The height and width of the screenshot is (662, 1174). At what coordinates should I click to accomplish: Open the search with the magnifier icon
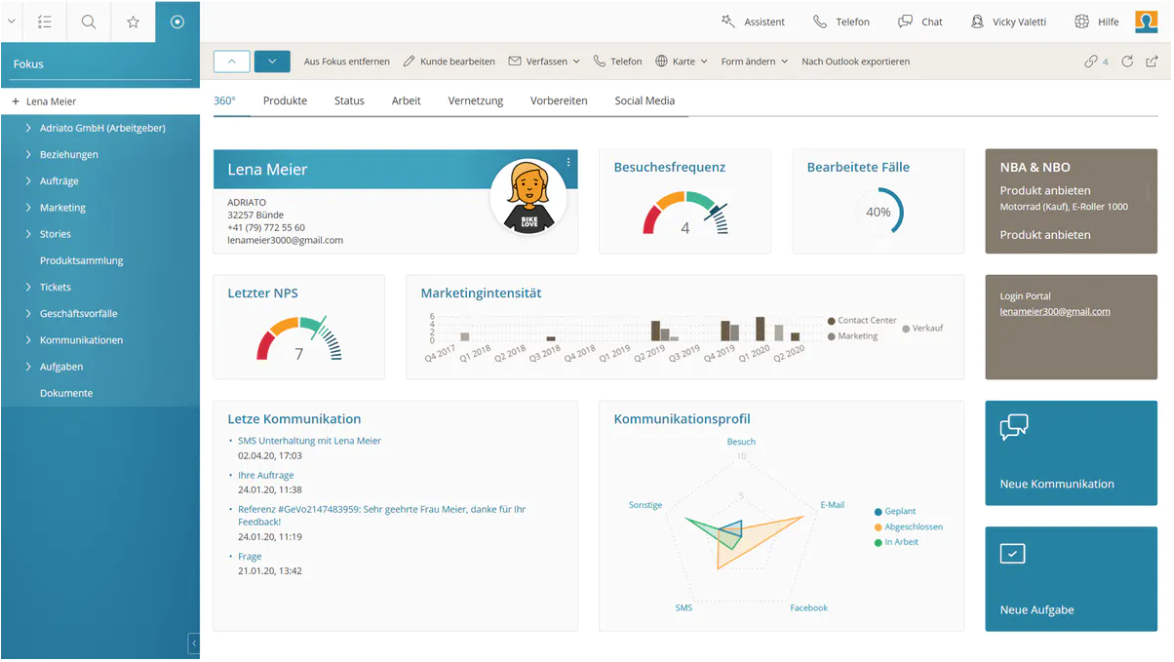87,21
